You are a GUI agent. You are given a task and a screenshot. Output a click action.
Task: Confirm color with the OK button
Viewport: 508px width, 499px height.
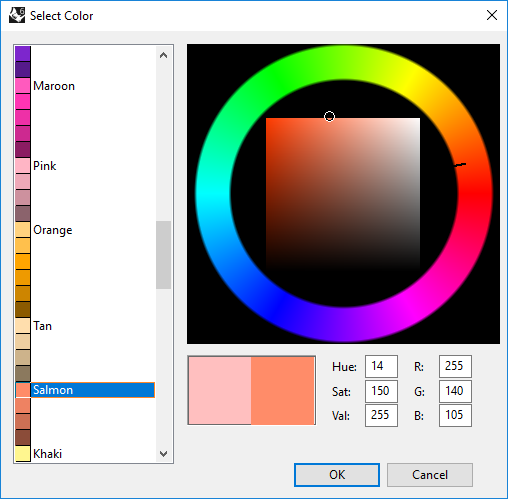pyautogui.click(x=337, y=475)
